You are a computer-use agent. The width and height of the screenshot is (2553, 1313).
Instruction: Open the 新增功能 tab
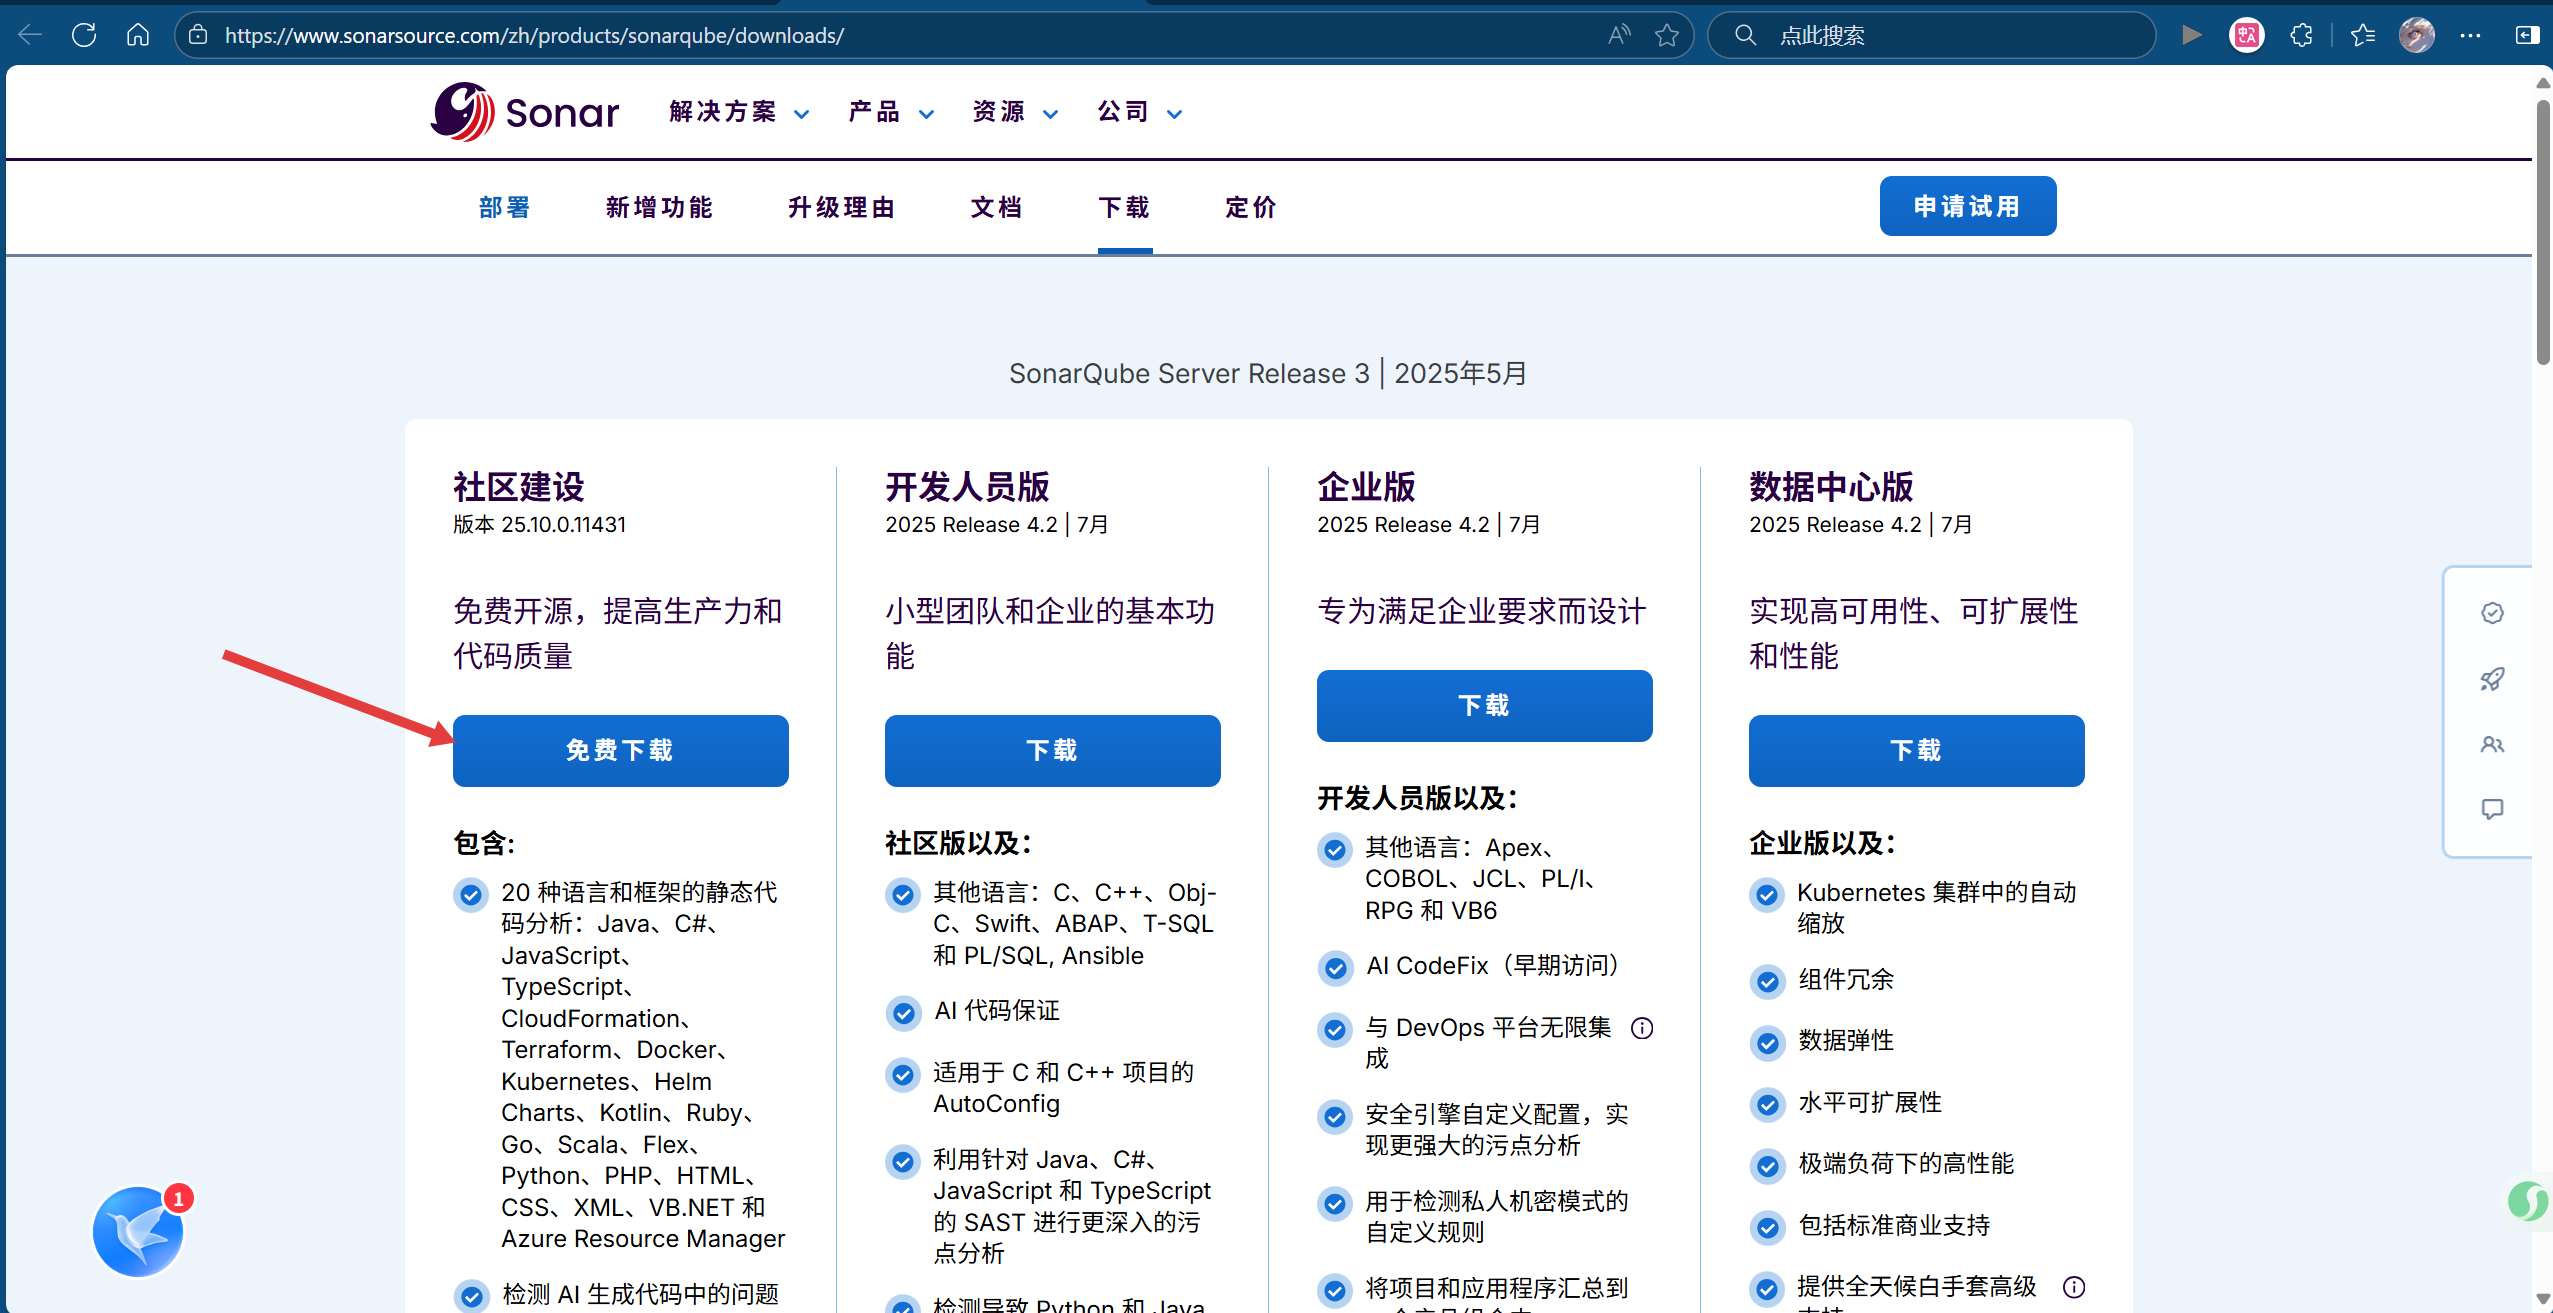[x=659, y=207]
